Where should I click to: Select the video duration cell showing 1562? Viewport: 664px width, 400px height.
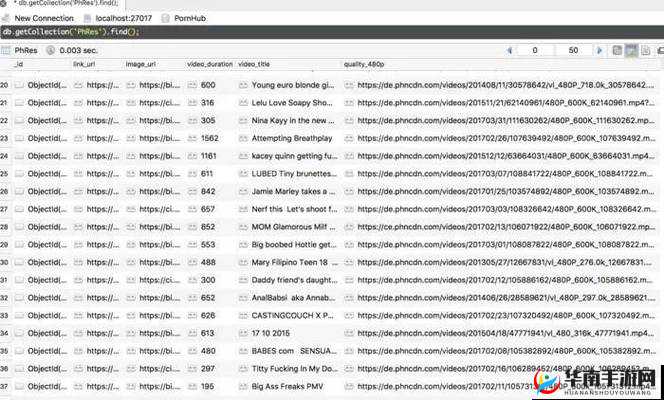tap(209, 138)
